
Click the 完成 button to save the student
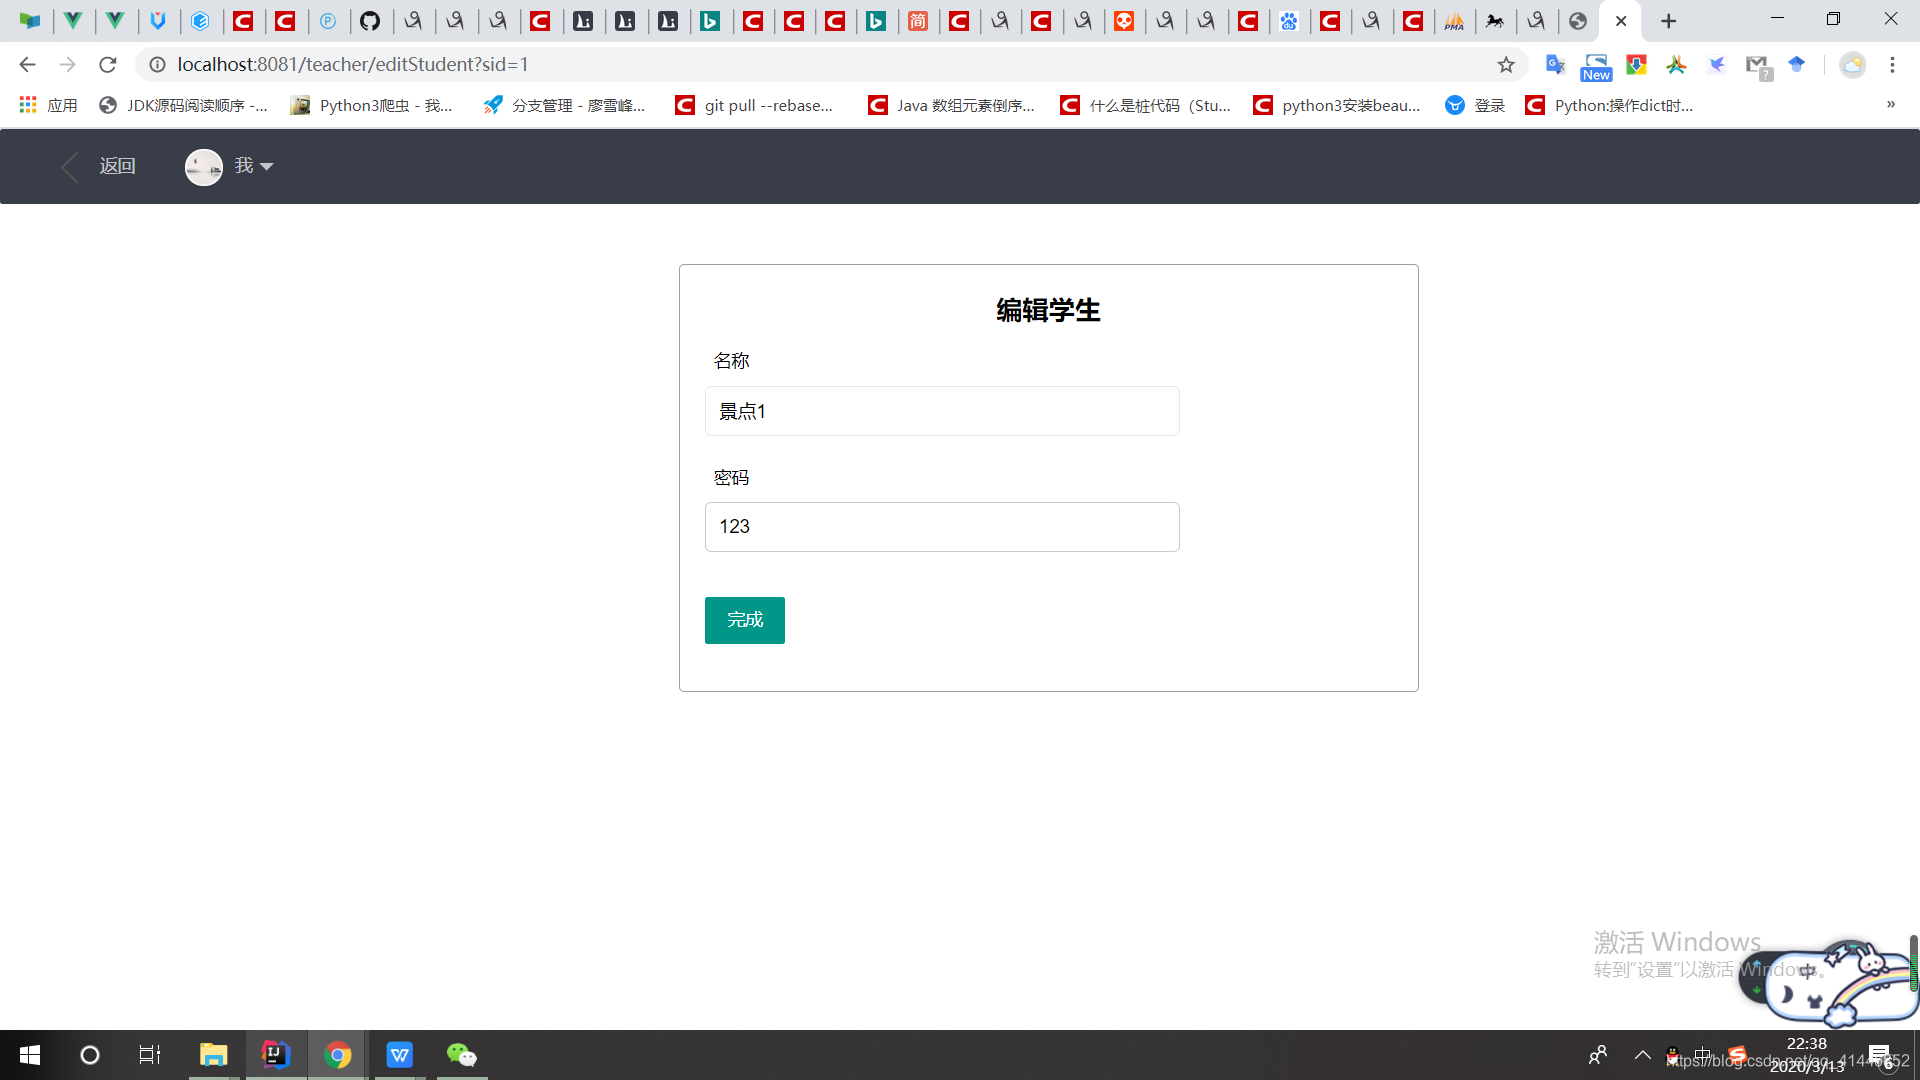[x=744, y=620]
